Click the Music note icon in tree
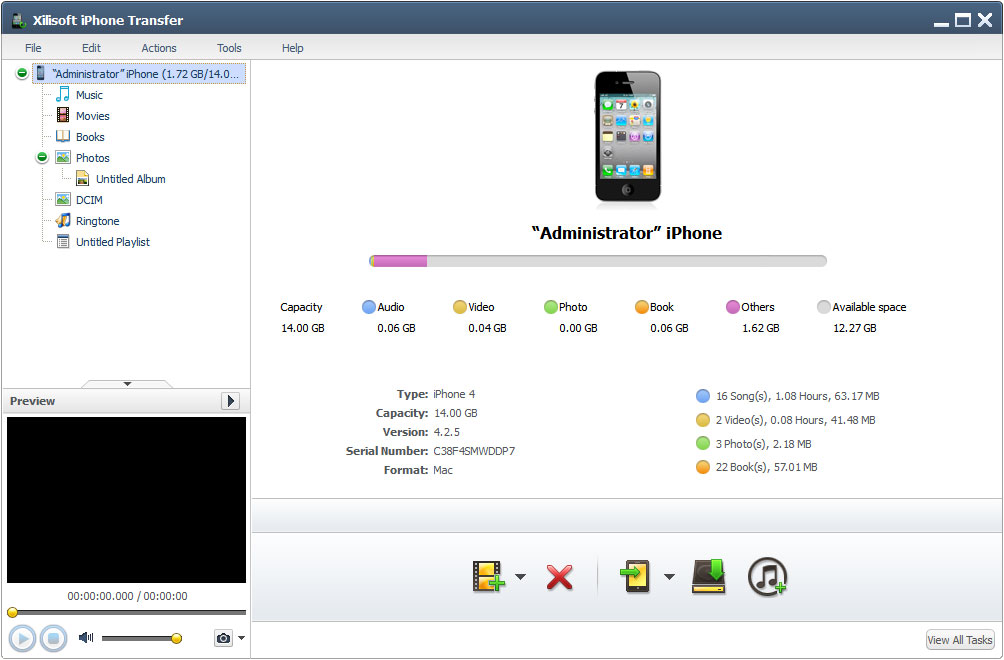 [x=63, y=95]
